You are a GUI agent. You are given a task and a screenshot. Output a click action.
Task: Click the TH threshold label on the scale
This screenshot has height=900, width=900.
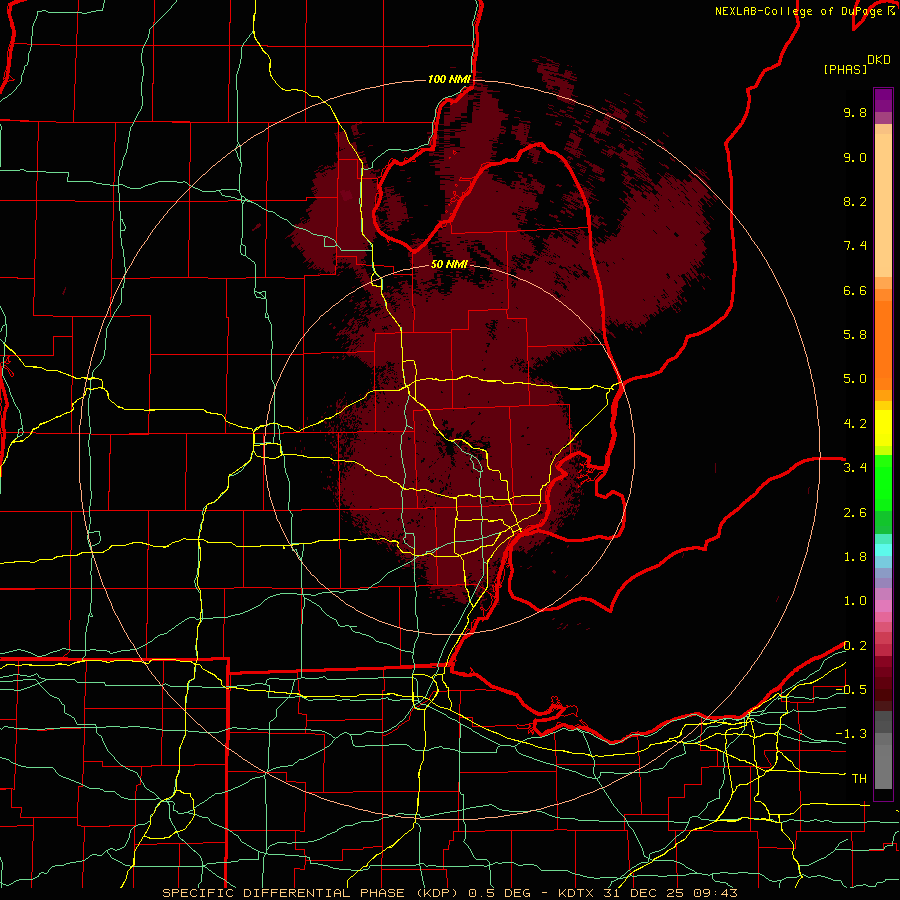[x=859, y=779]
